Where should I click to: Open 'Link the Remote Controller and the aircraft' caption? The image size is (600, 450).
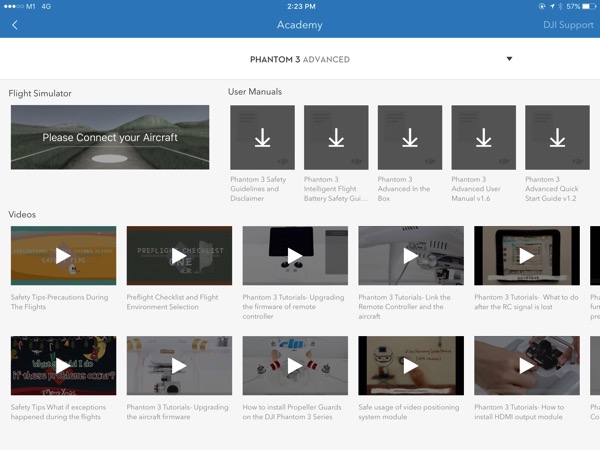[x=404, y=307]
